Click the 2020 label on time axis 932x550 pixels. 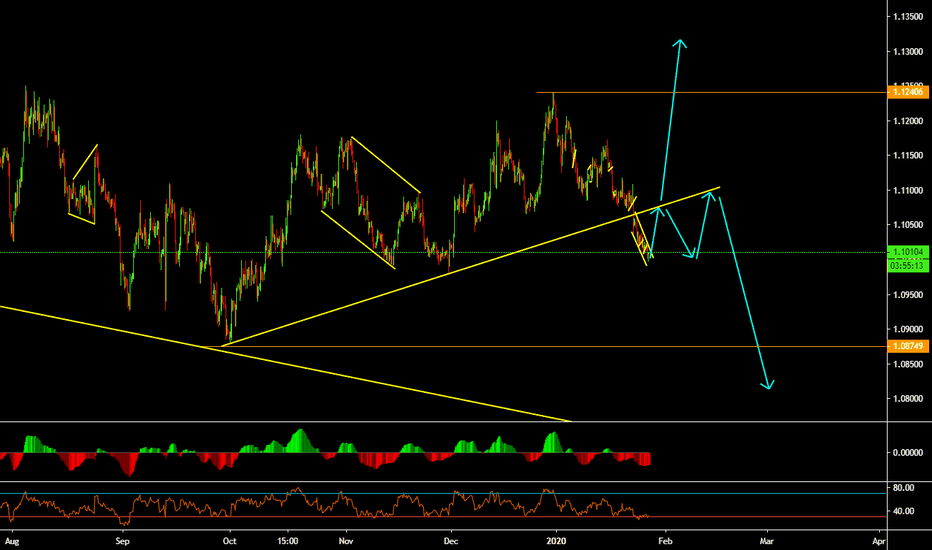click(x=556, y=541)
